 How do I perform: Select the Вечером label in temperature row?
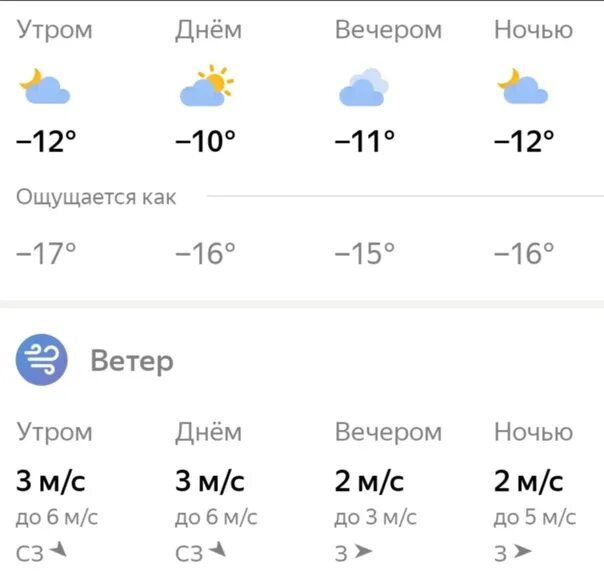(388, 31)
